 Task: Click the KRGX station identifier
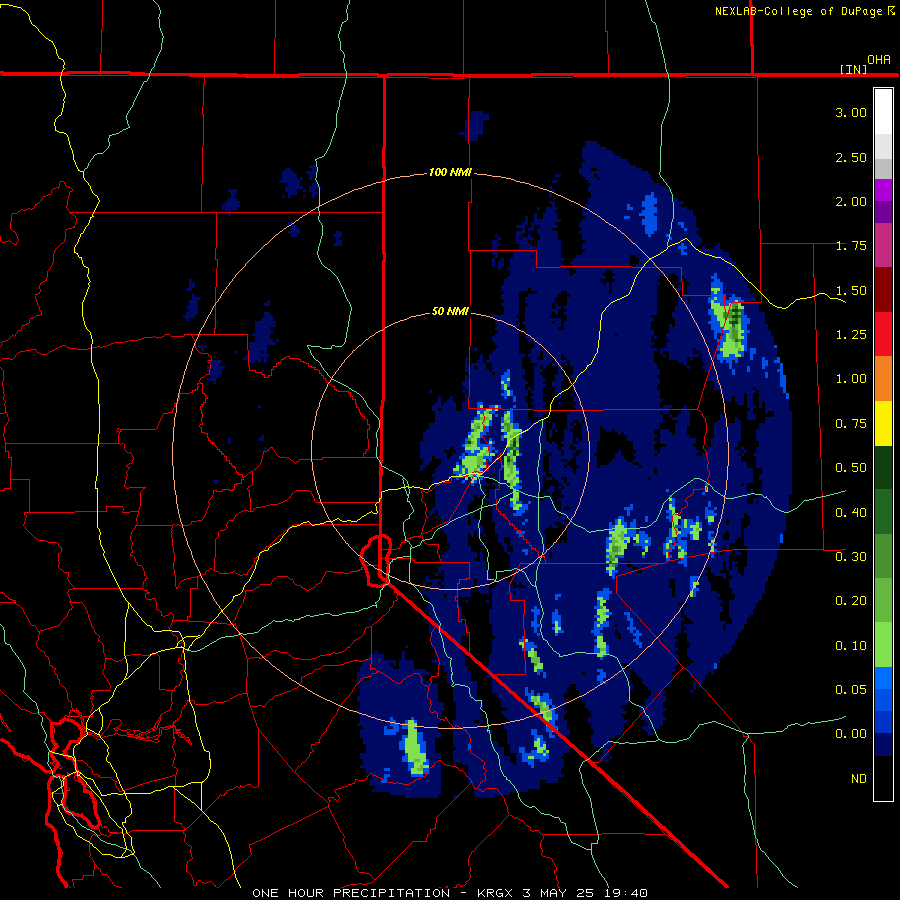(495, 893)
